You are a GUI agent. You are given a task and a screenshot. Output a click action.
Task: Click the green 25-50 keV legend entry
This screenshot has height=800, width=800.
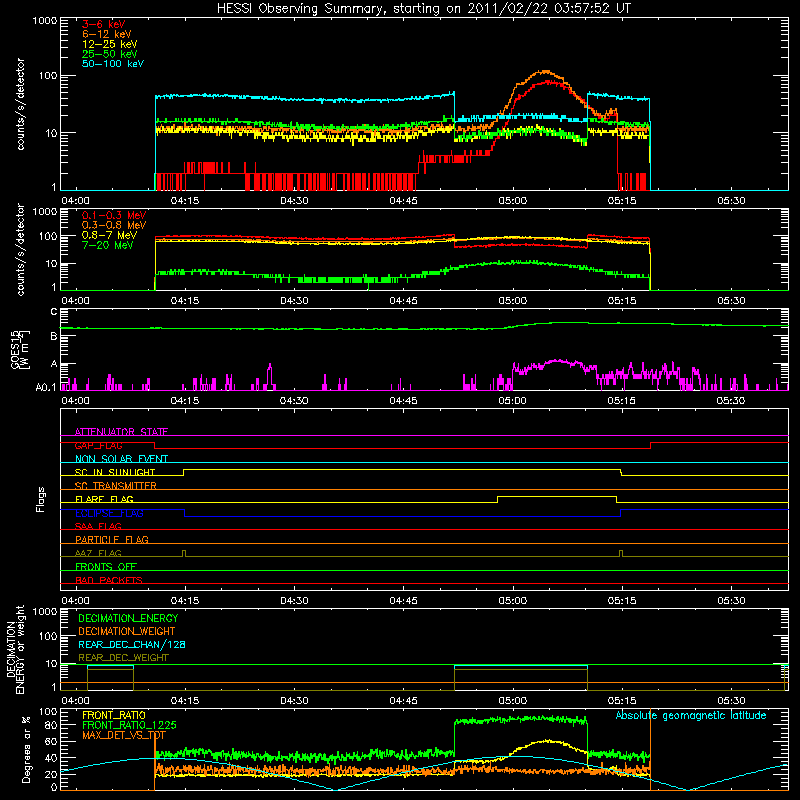110,54
